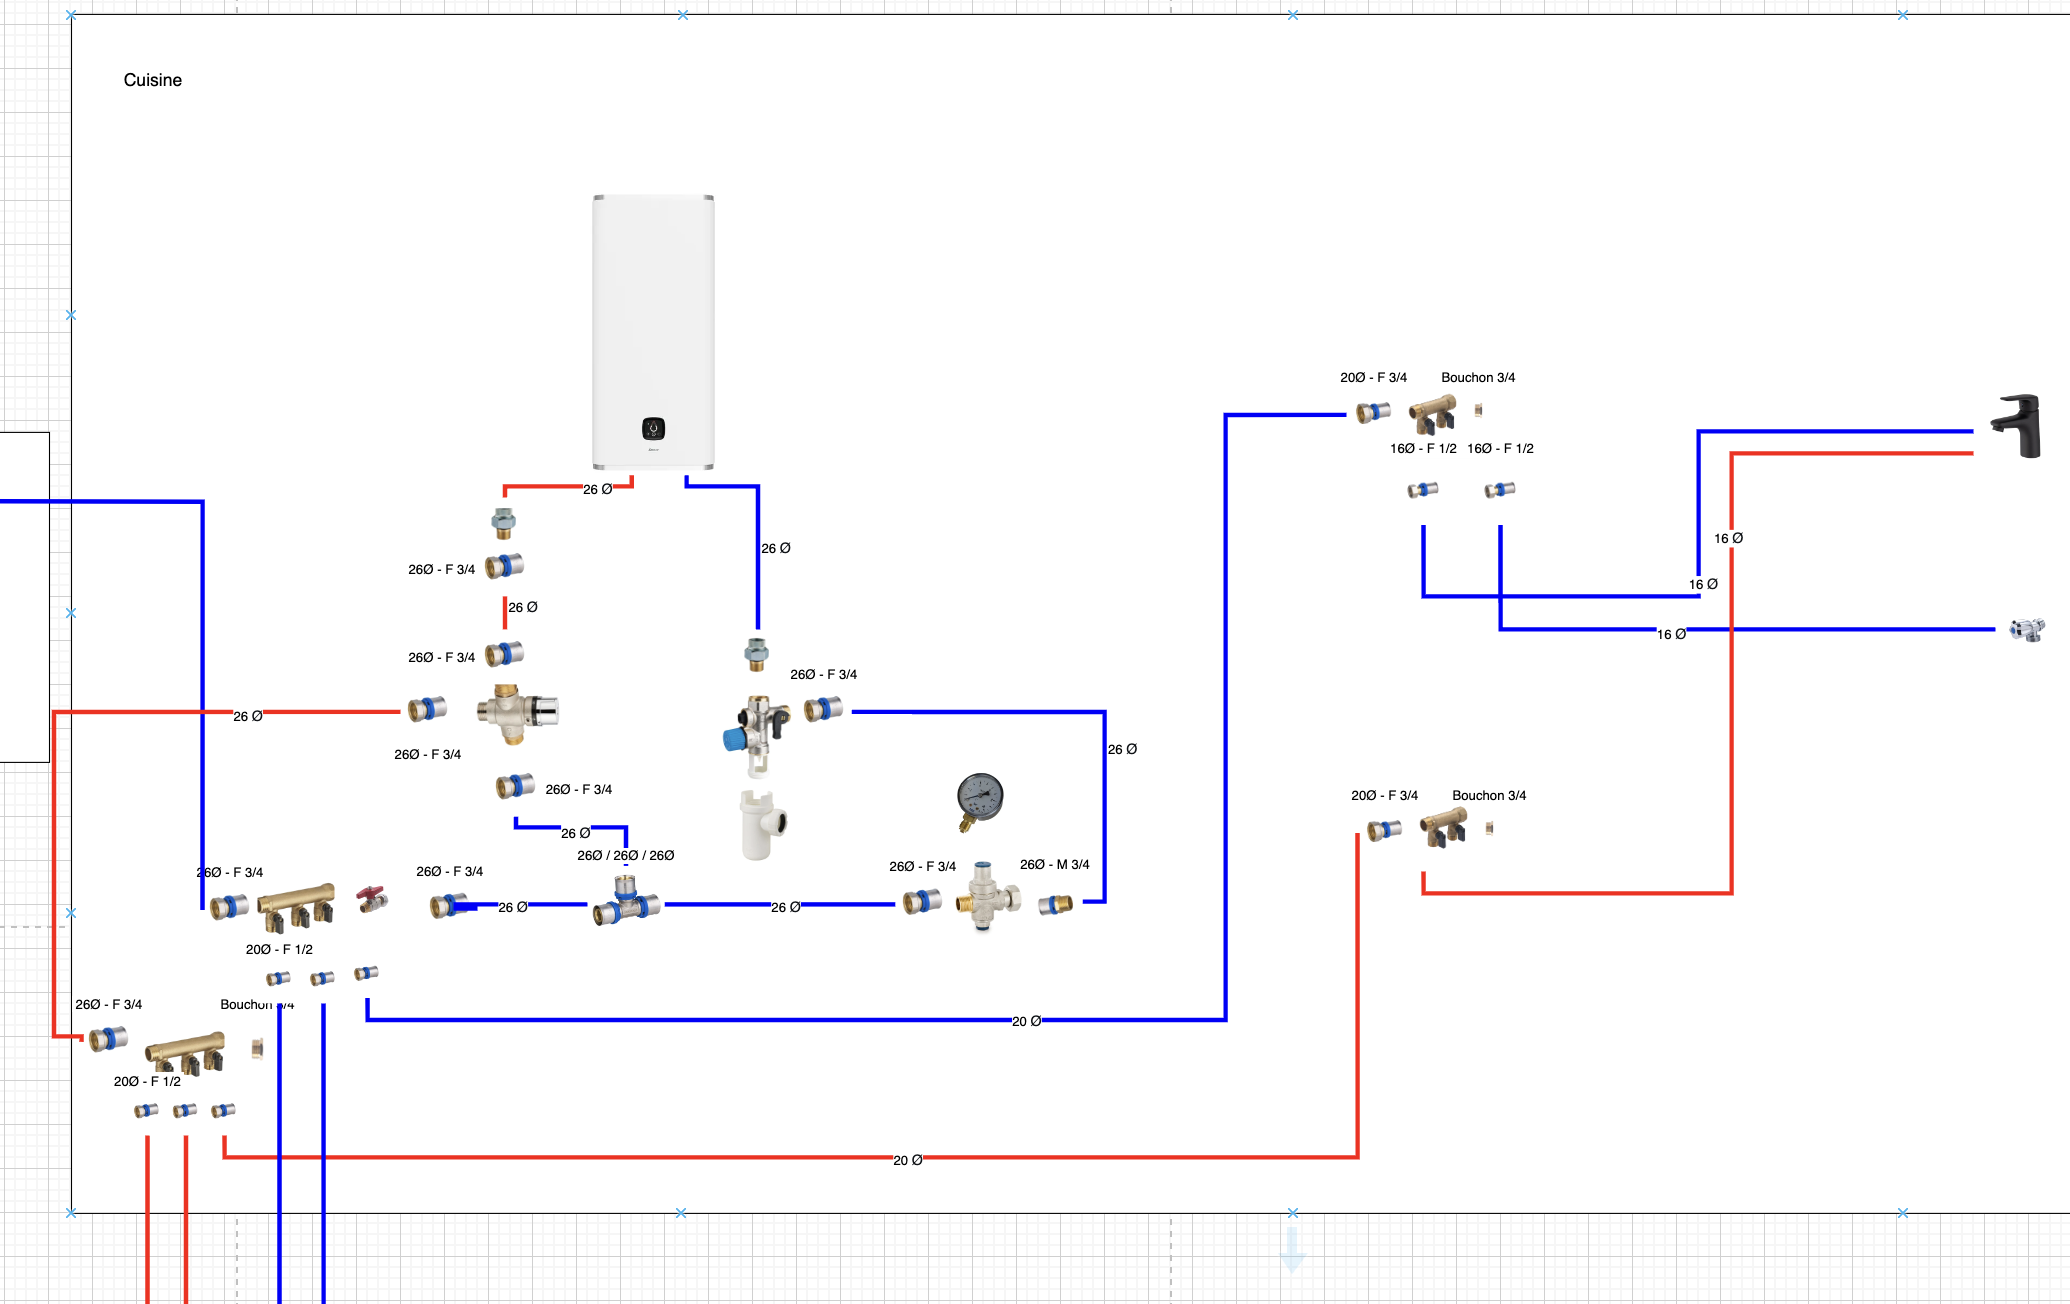
Task: Click the chrome angle valve at right
Action: coord(2027,630)
